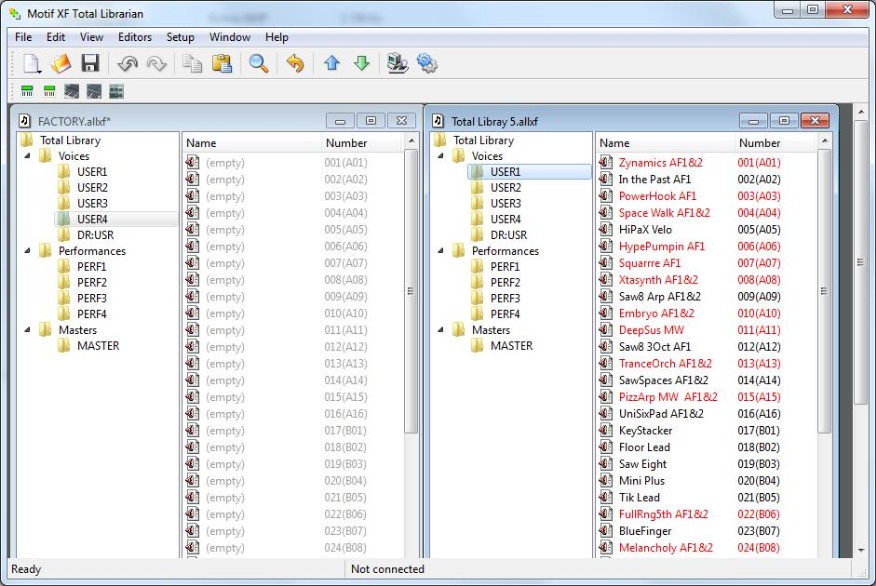Open the Help menu
Viewport: 876px width, 586px height.
(x=277, y=37)
